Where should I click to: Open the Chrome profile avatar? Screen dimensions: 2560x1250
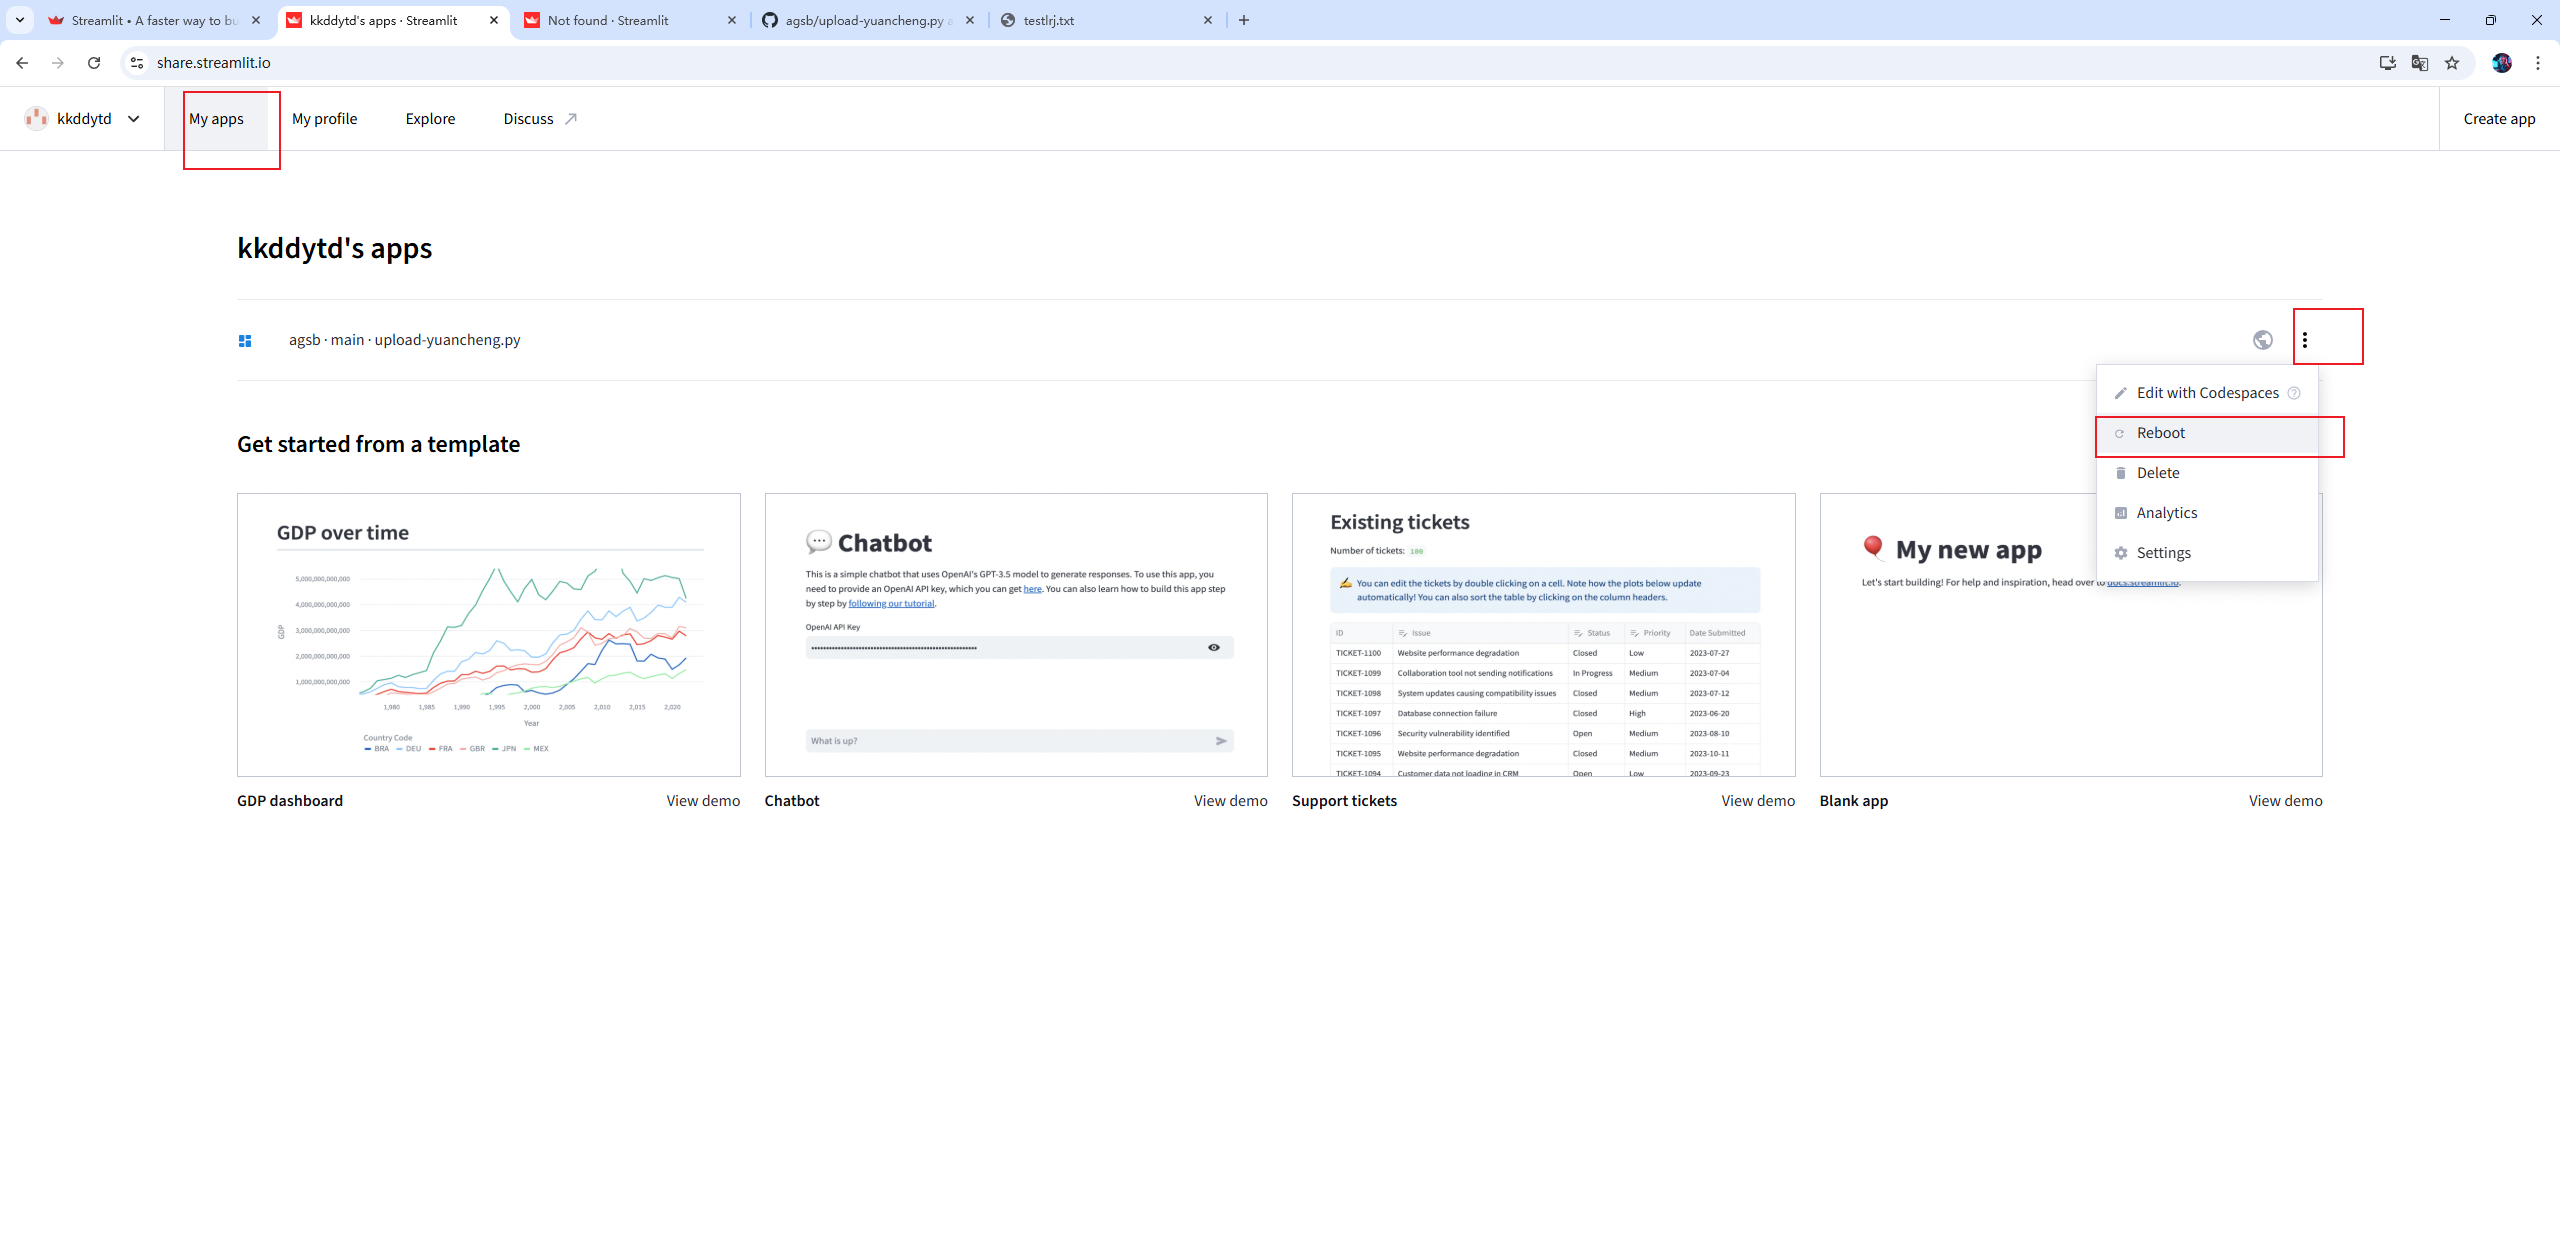click(x=2502, y=63)
